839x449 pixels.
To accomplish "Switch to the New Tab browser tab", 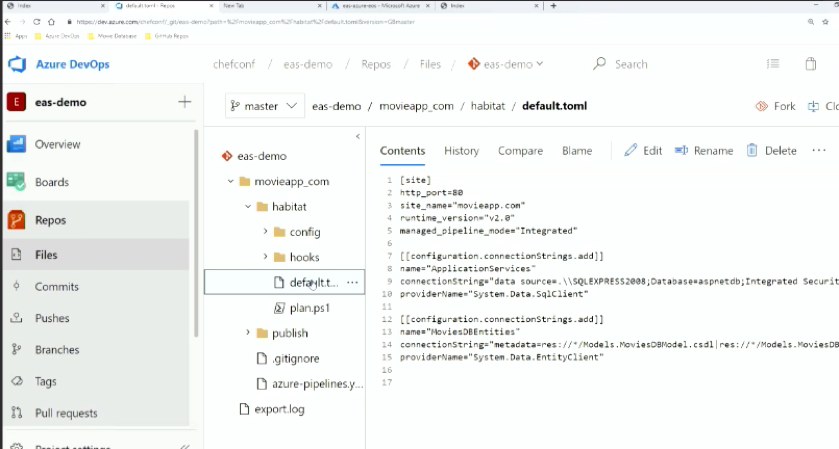I will pyautogui.click(x=271, y=6).
